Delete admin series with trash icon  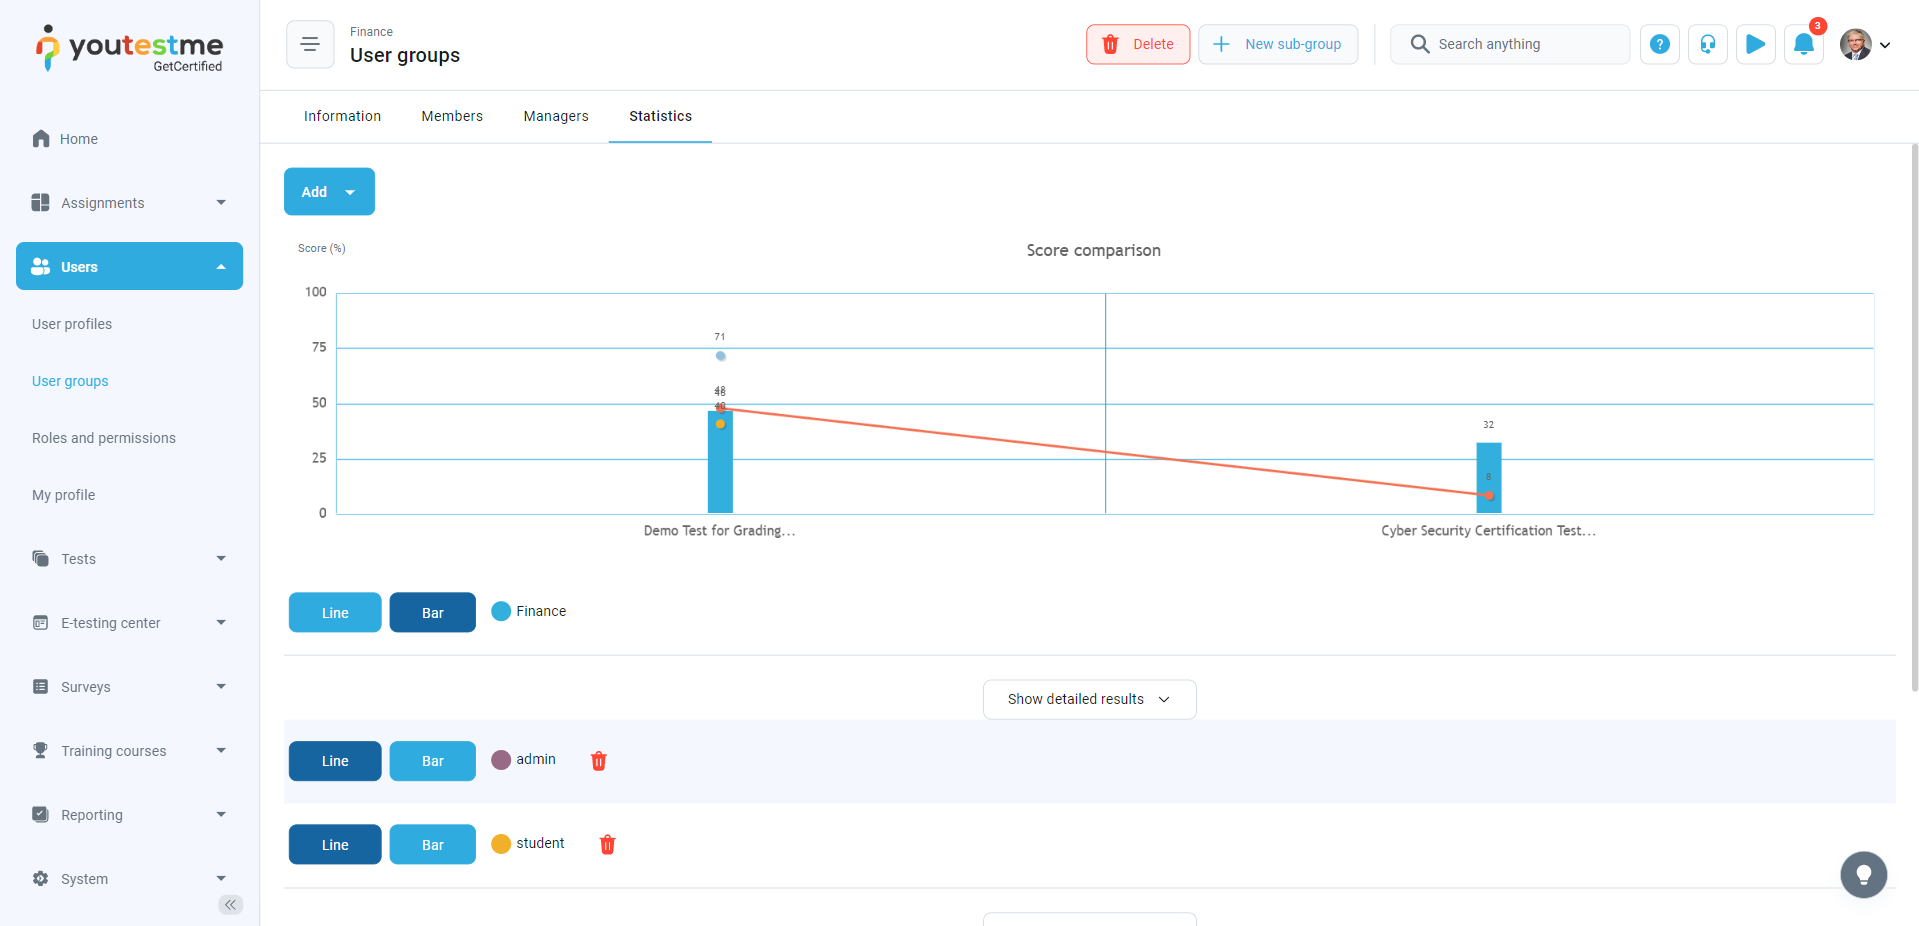pyautogui.click(x=599, y=761)
